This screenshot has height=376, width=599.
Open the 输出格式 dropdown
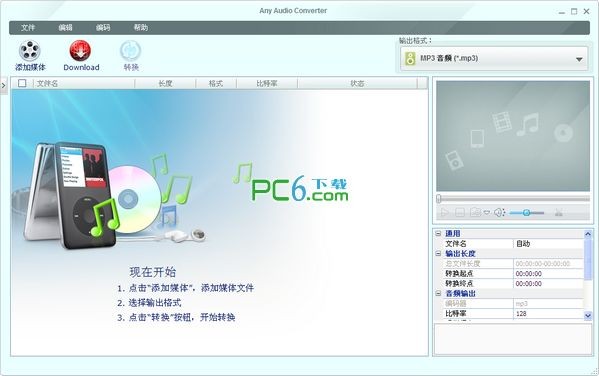494,59
